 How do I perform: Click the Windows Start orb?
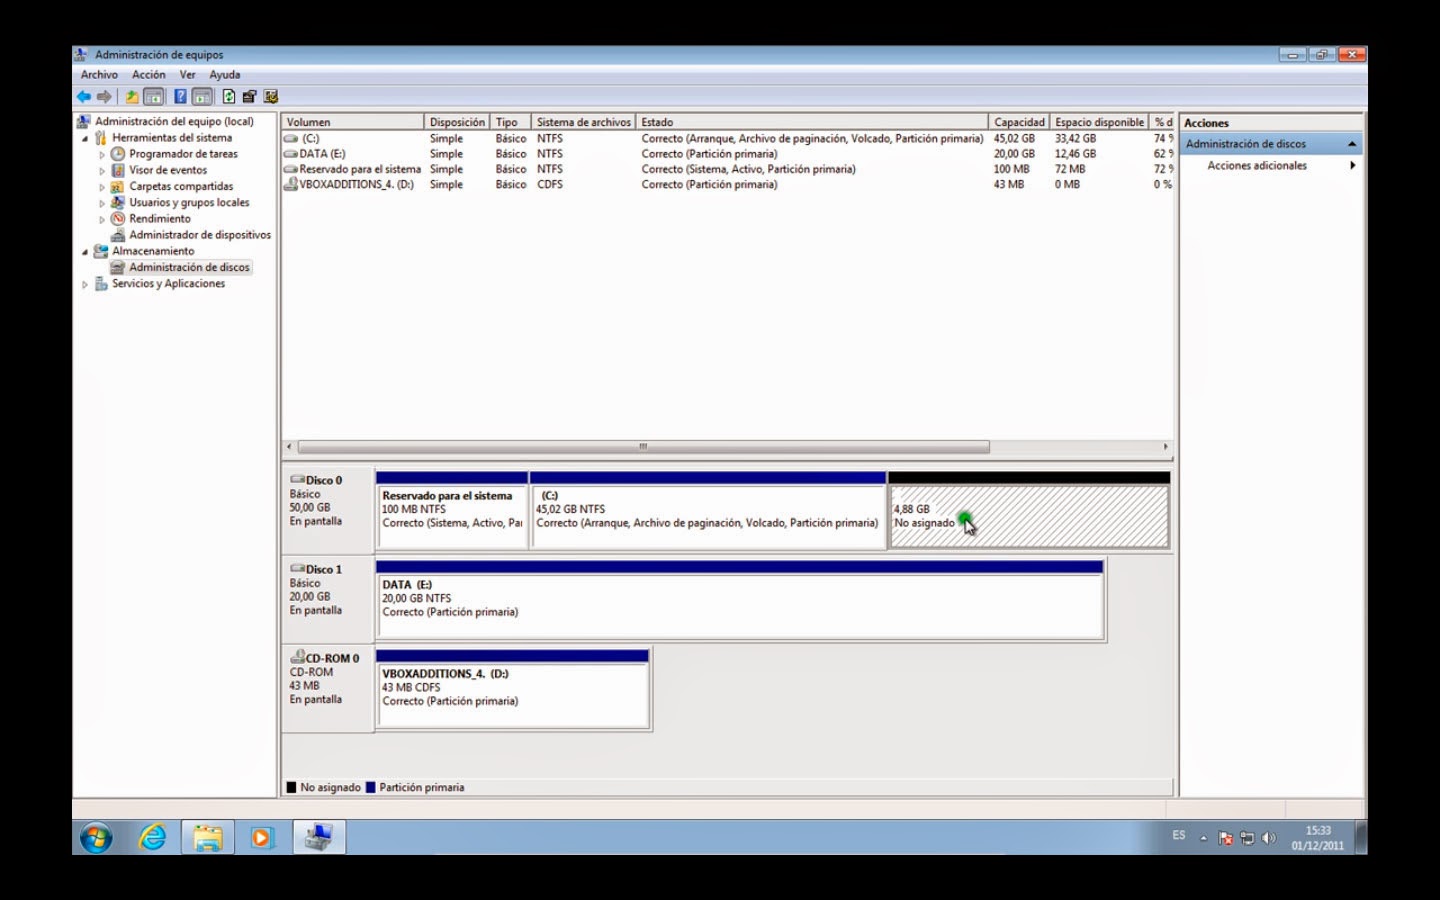click(97, 838)
